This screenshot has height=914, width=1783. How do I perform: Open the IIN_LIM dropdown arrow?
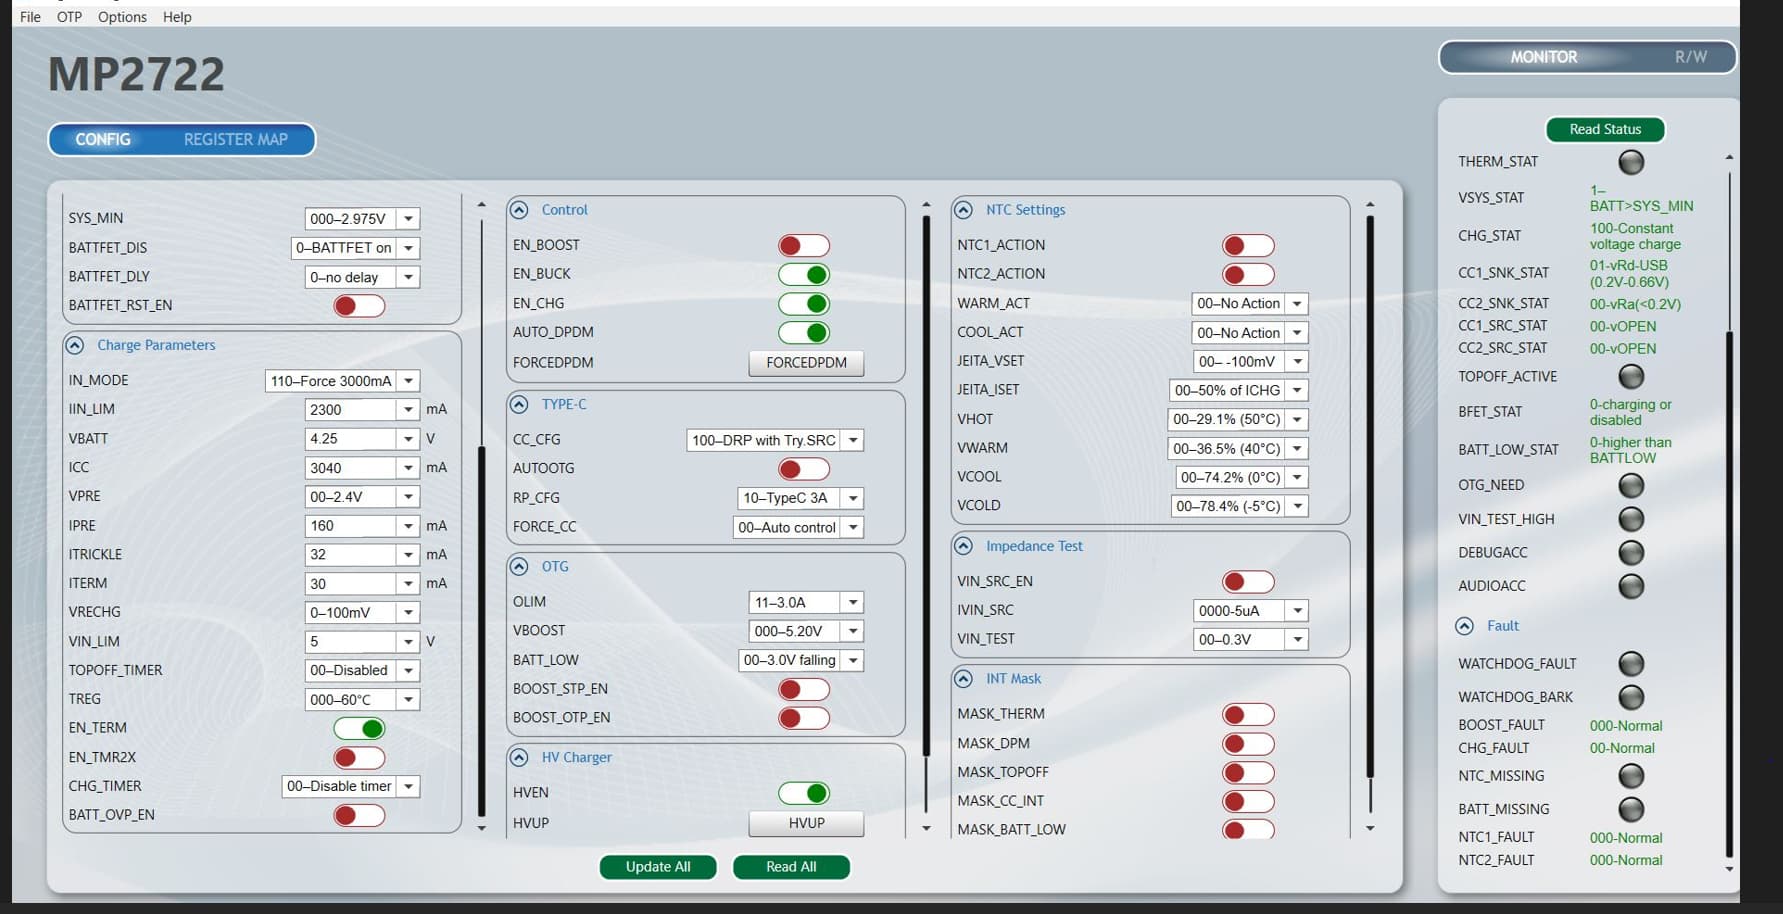pos(408,410)
